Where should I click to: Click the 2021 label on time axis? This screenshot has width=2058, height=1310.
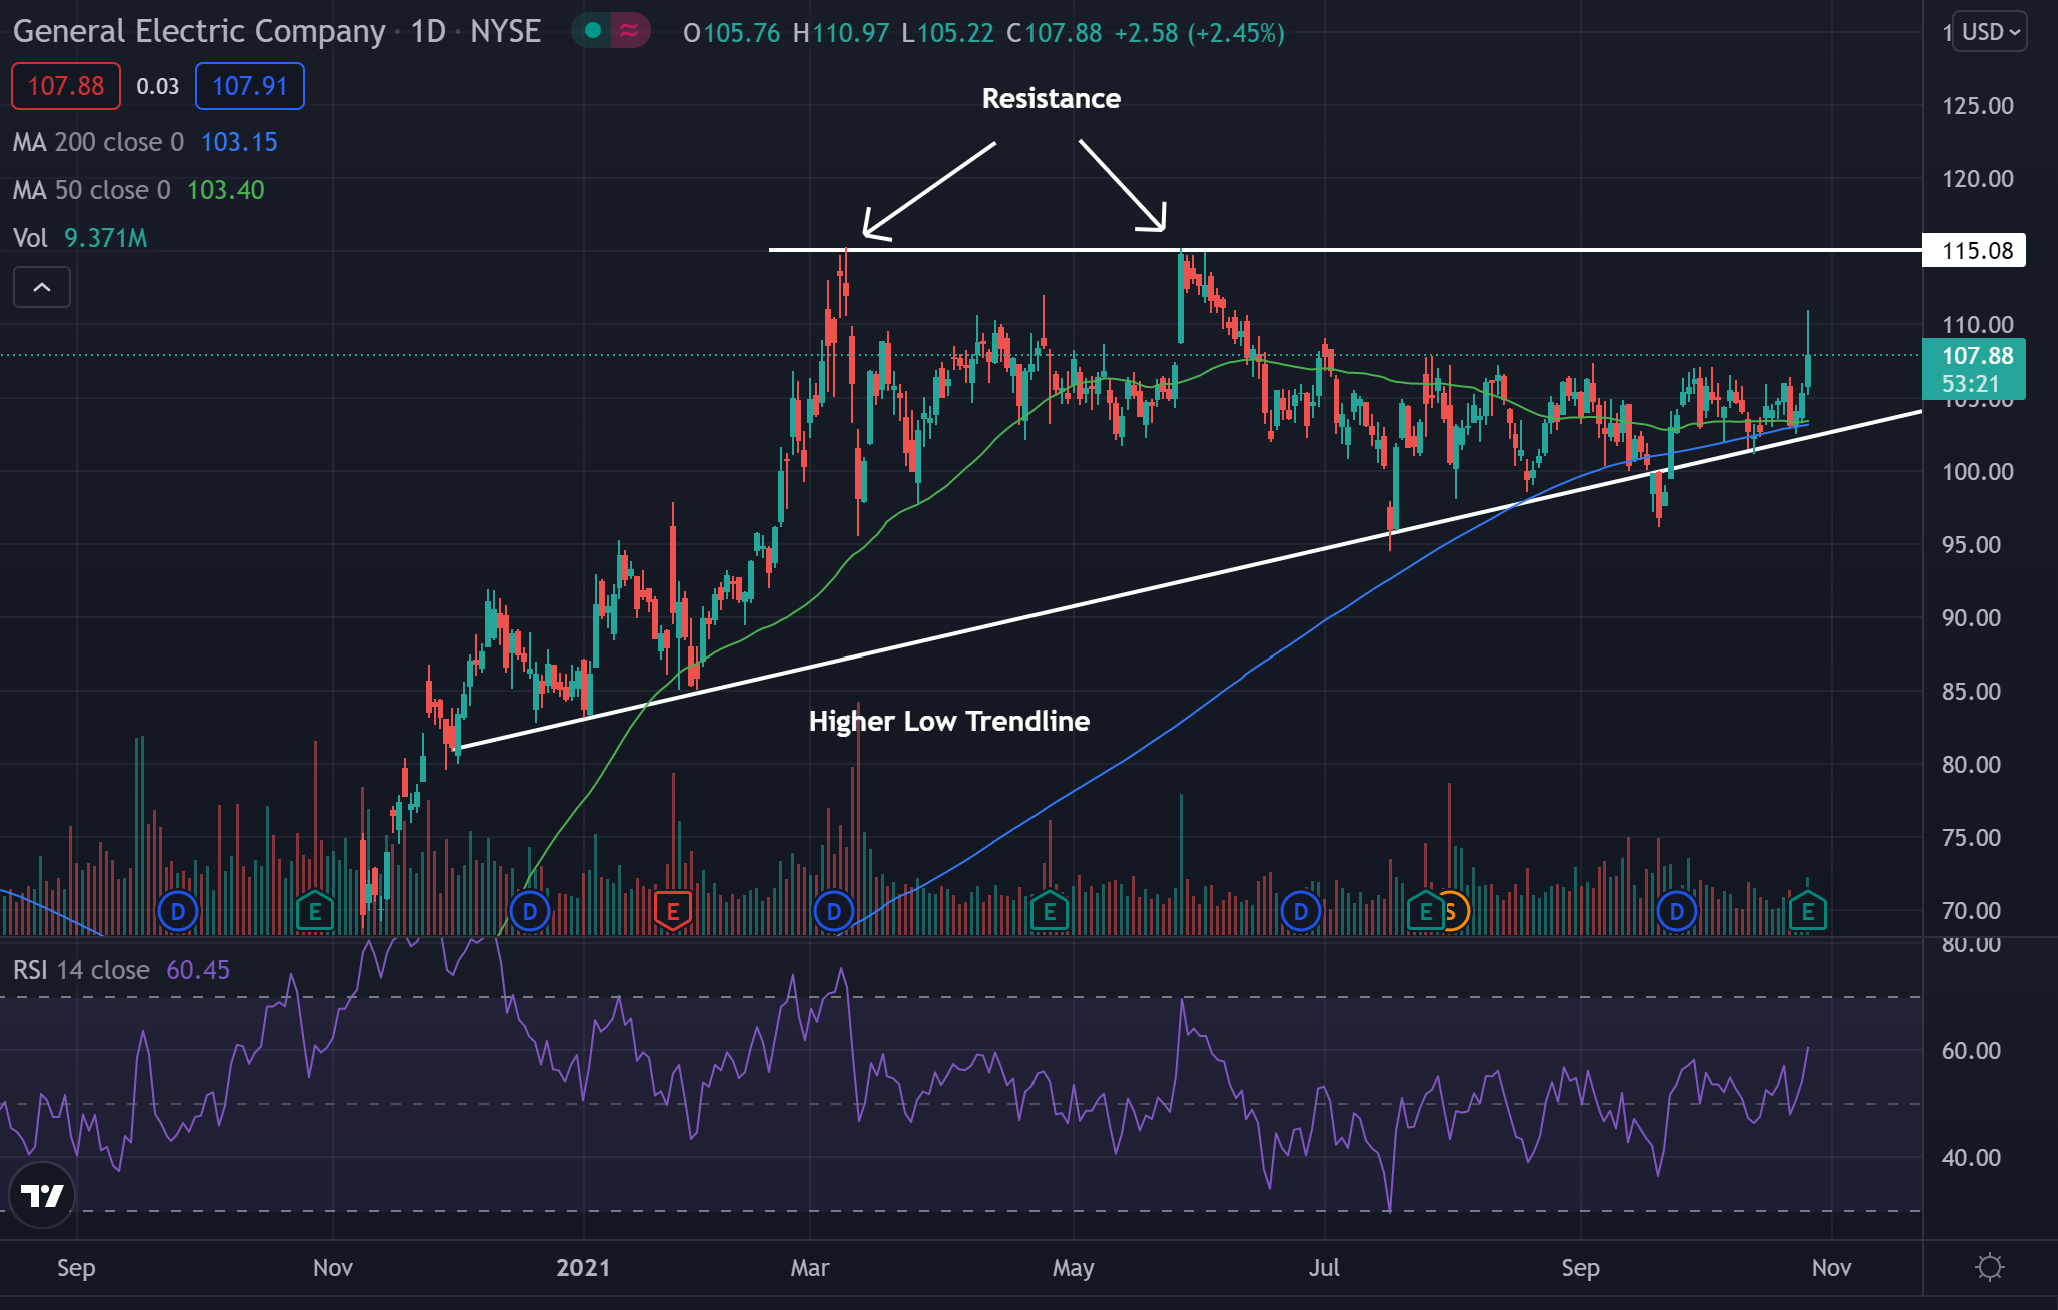click(583, 1268)
